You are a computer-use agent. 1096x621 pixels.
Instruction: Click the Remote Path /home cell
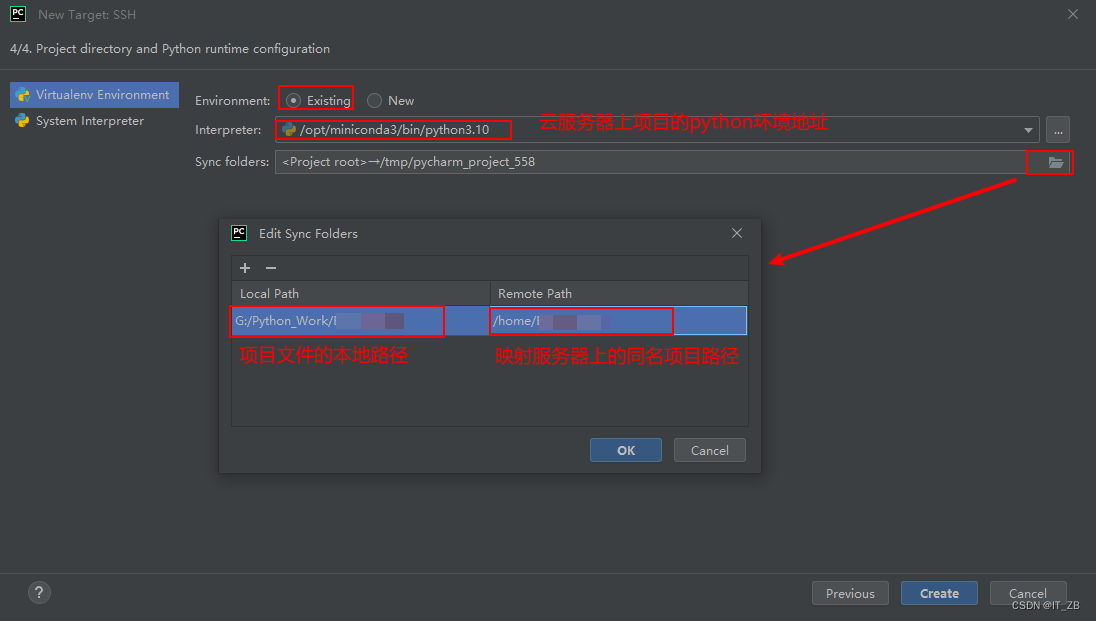[x=619, y=321]
